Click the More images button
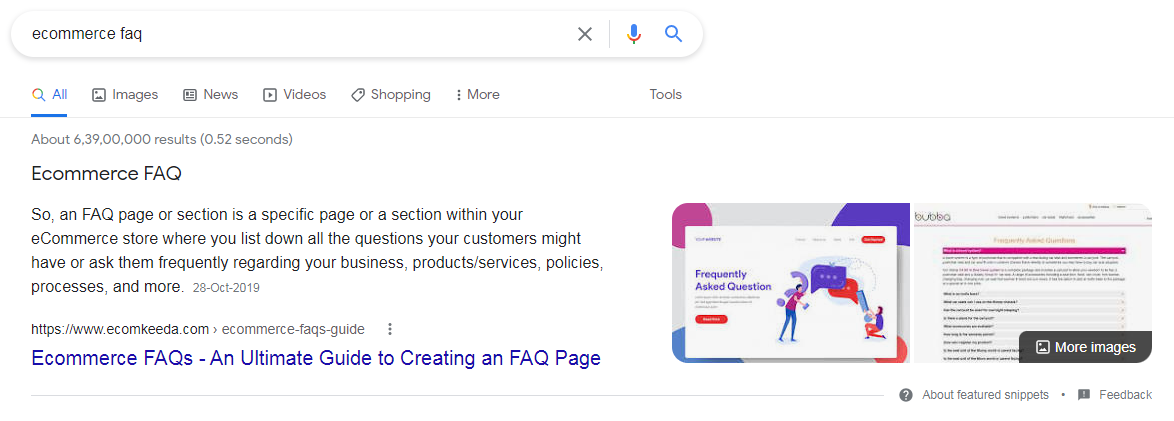The width and height of the screenshot is (1174, 421). pos(1085,347)
